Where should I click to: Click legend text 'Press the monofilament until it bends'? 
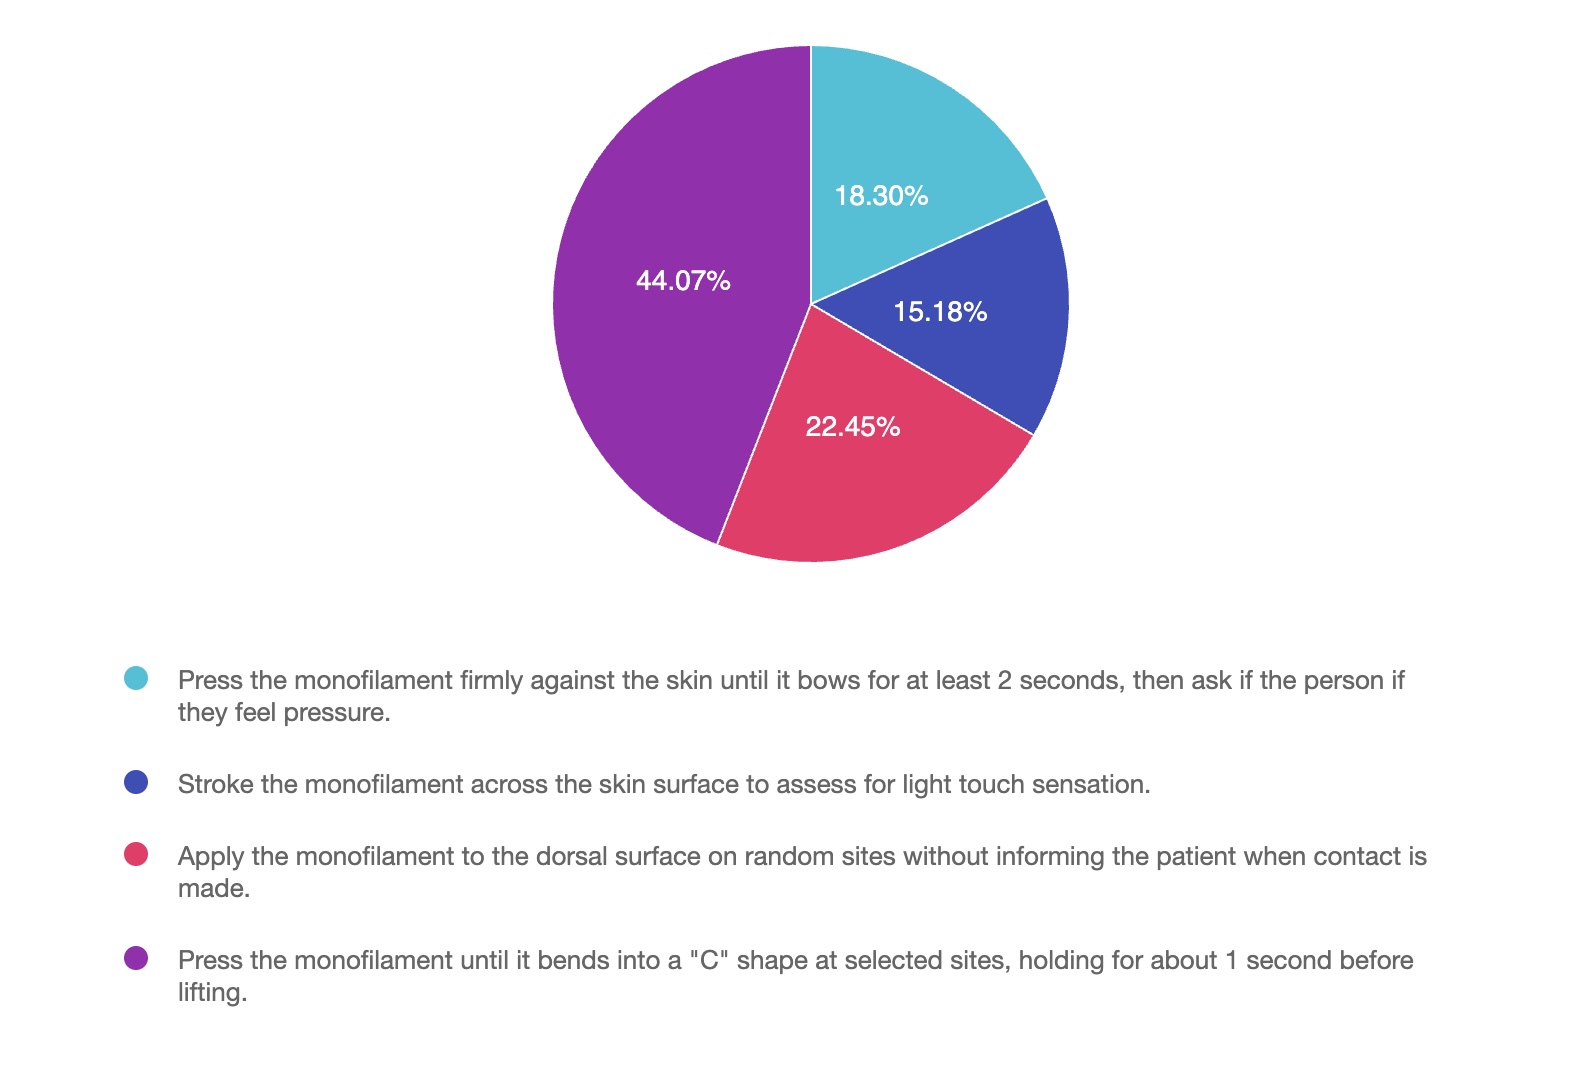click(795, 961)
